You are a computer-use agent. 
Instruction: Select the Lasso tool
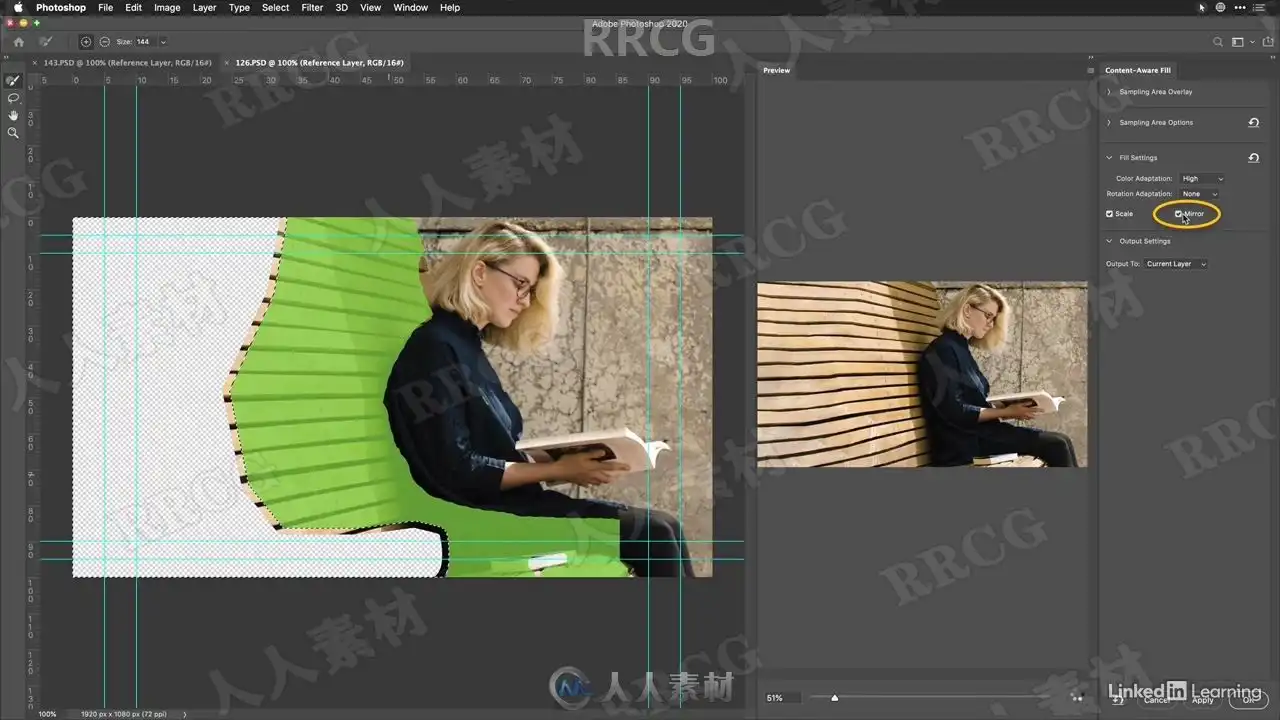click(13, 98)
